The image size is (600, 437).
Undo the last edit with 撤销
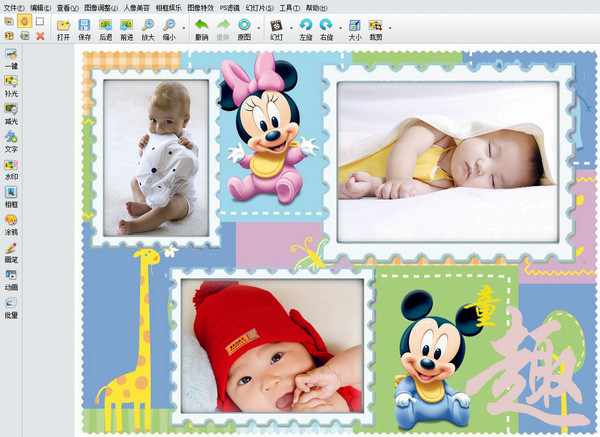coord(201,30)
